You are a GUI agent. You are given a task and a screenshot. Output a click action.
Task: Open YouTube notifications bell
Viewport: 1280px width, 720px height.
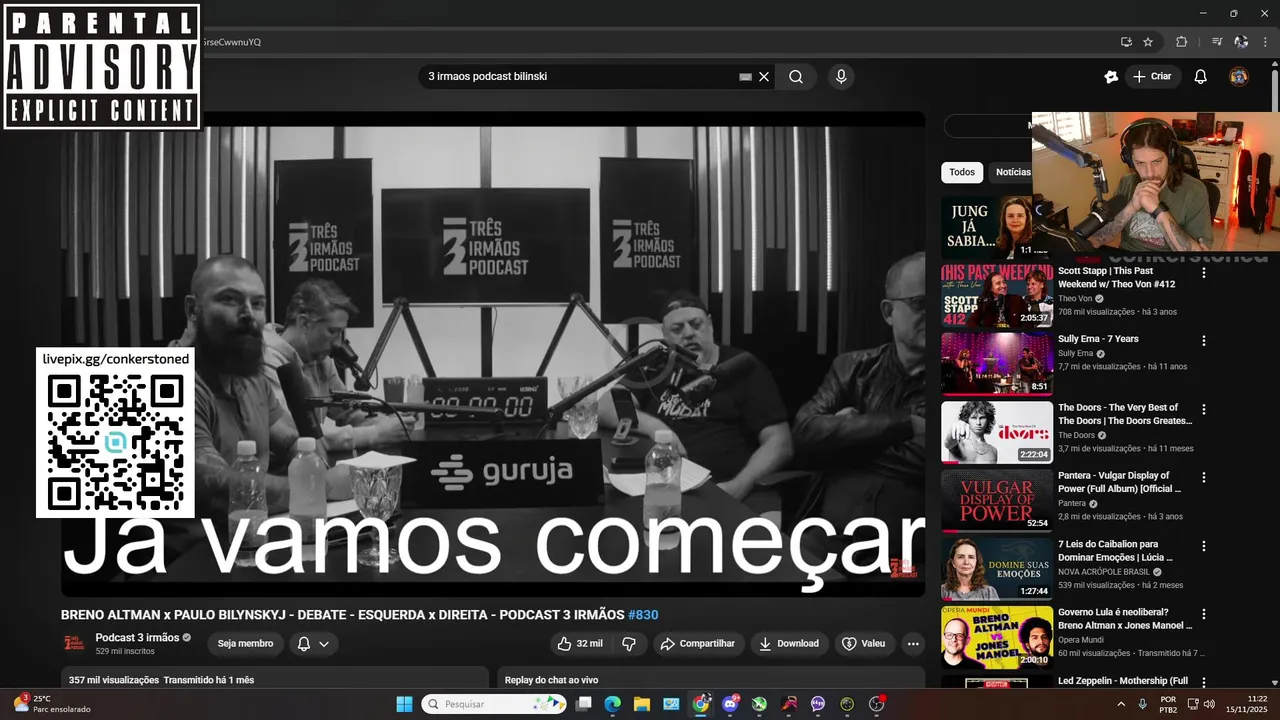(x=1201, y=77)
